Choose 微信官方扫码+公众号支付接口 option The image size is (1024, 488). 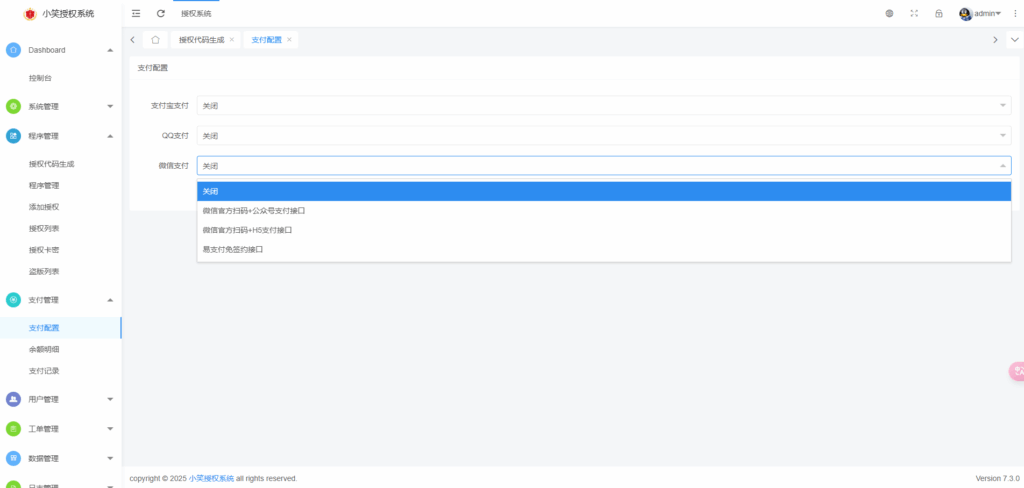[253, 211]
